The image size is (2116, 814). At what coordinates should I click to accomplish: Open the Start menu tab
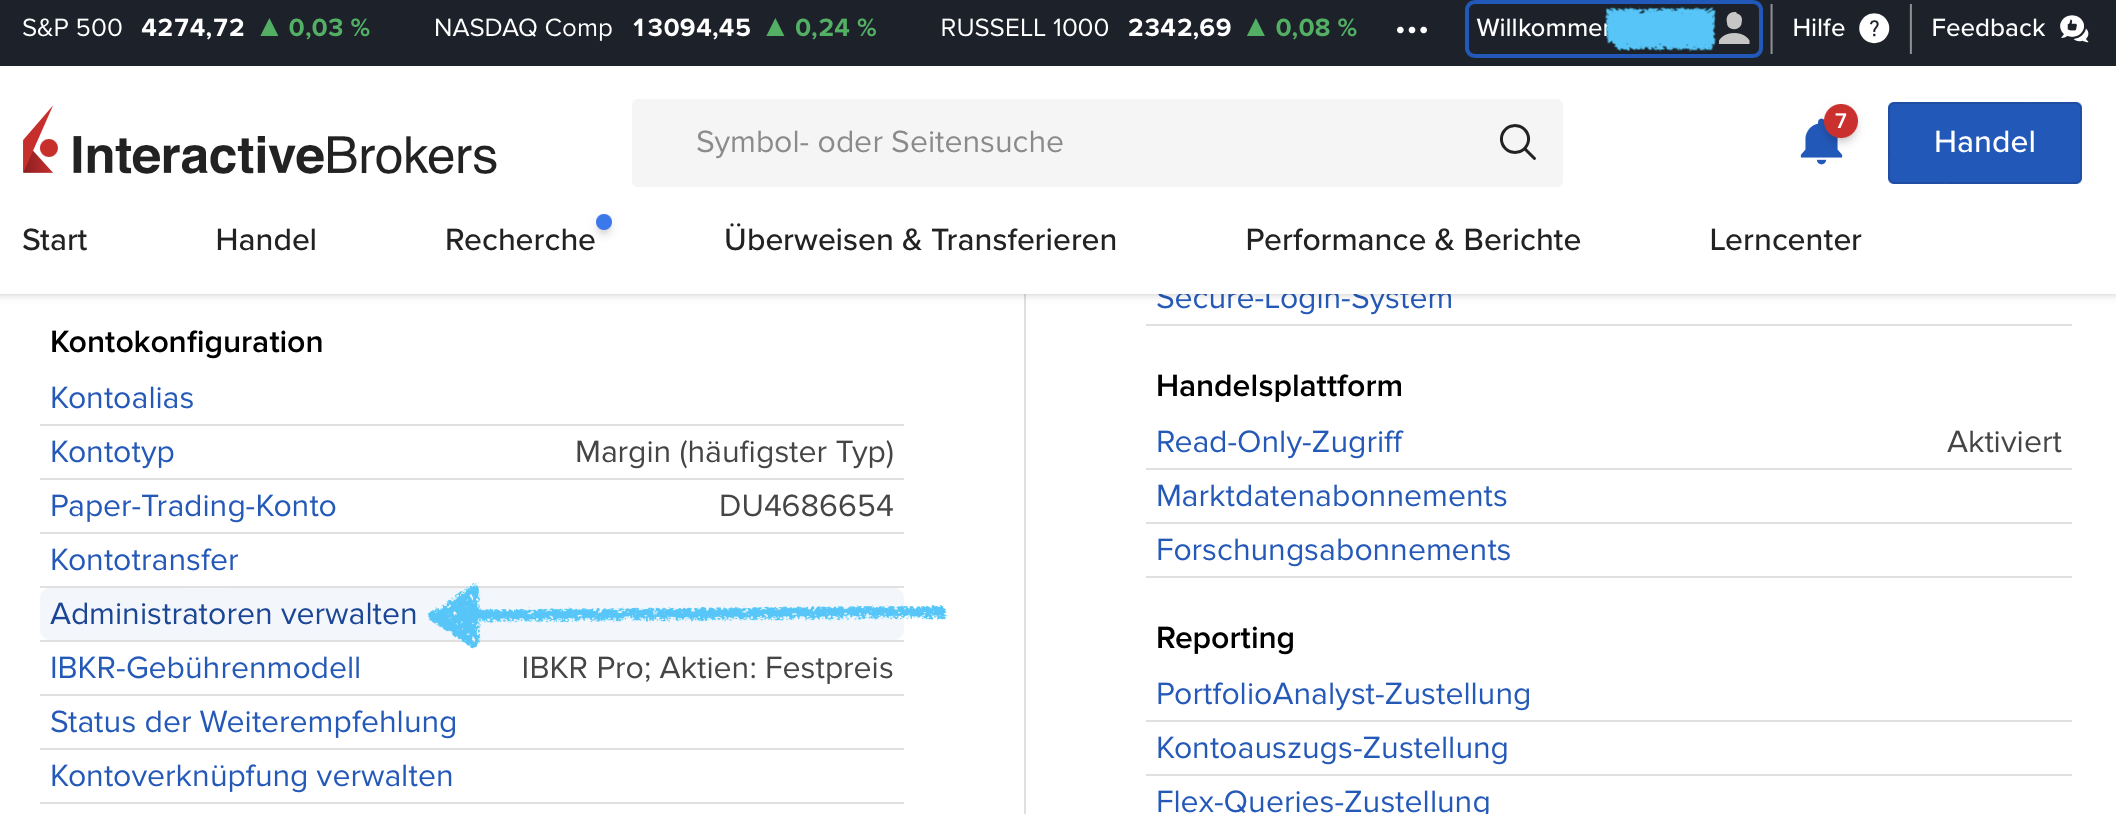(55, 240)
